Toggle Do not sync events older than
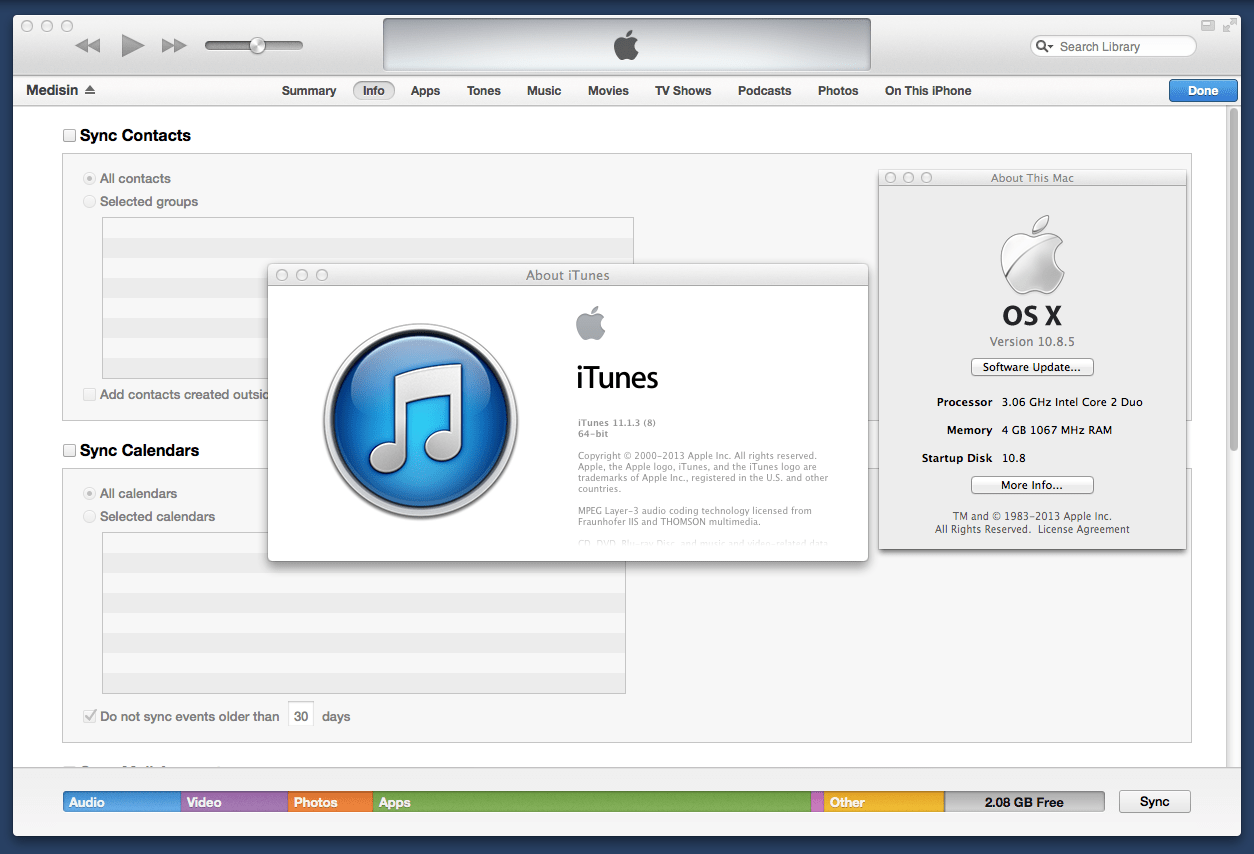This screenshot has height=854, width=1254. coord(90,716)
